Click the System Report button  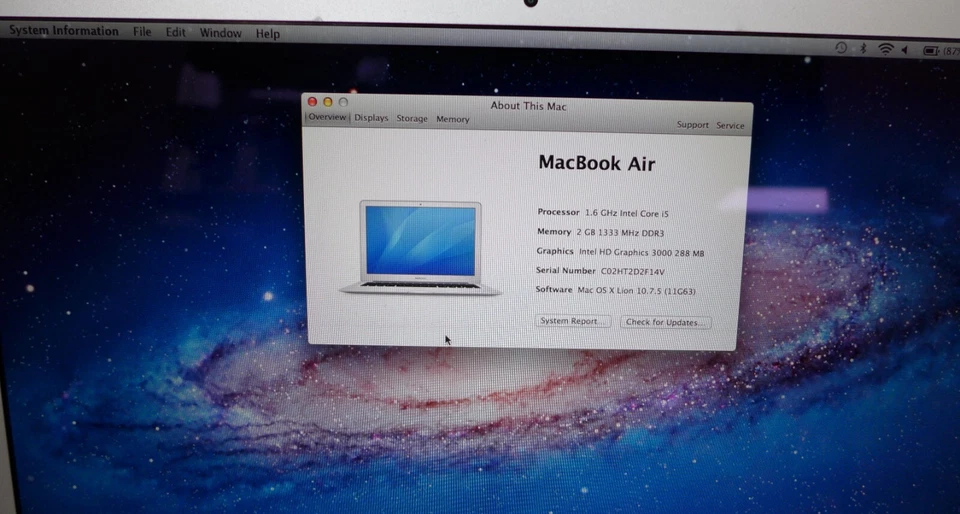(x=572, y=321)
